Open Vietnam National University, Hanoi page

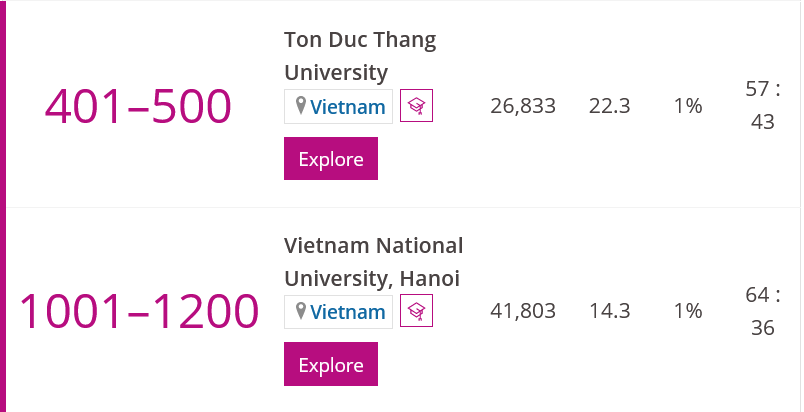point(373,262)
